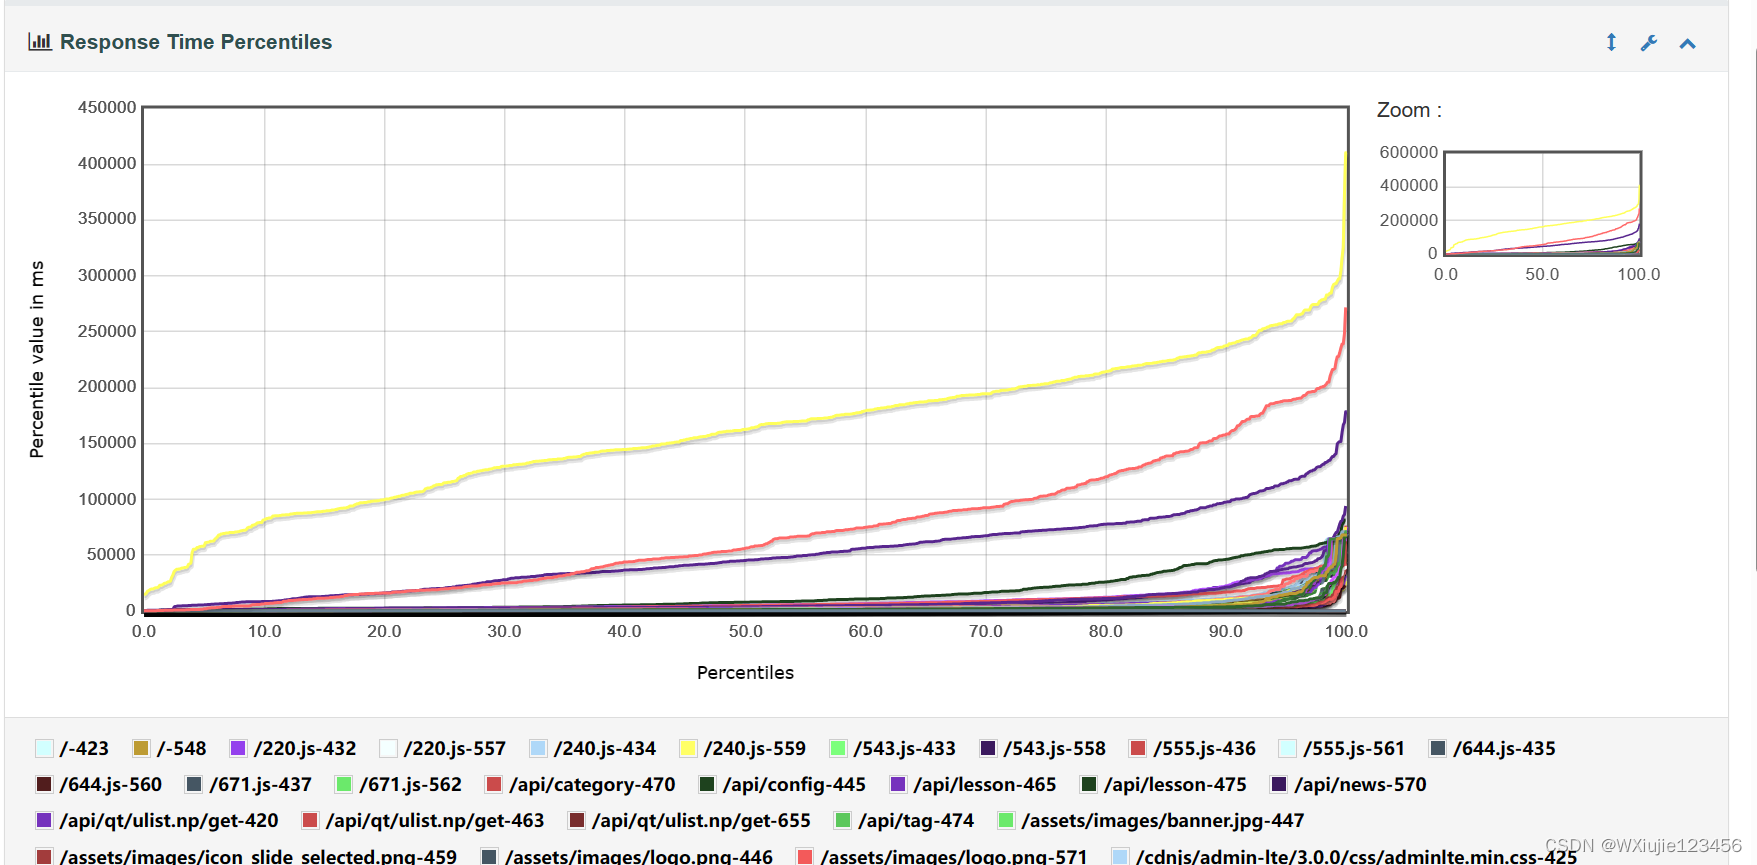Image resolution: width=1757 pixels, height=865 pixels.
Task: Toggle the /api/news-570 legend swatch
Action: [1279, 785]
